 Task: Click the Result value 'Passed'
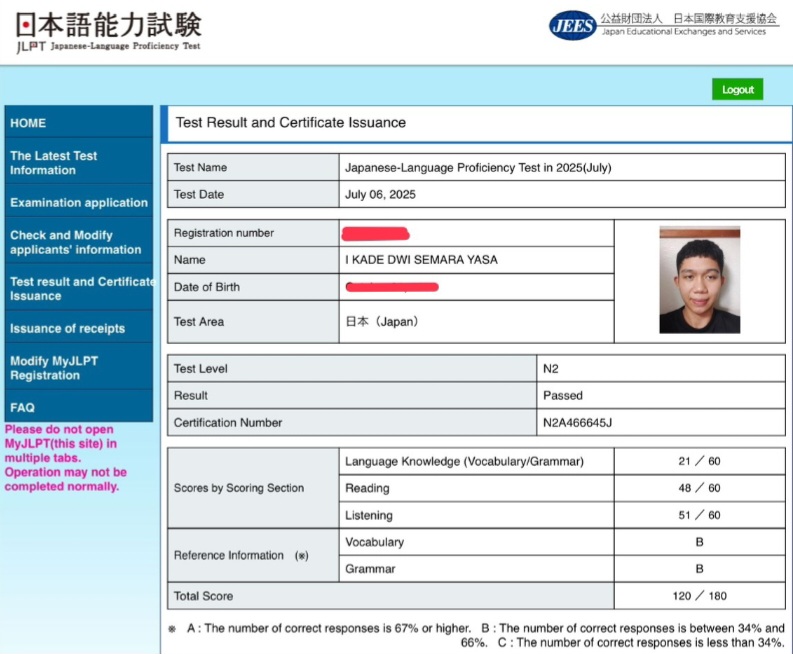pyautogui.click(x=563, y=396)
